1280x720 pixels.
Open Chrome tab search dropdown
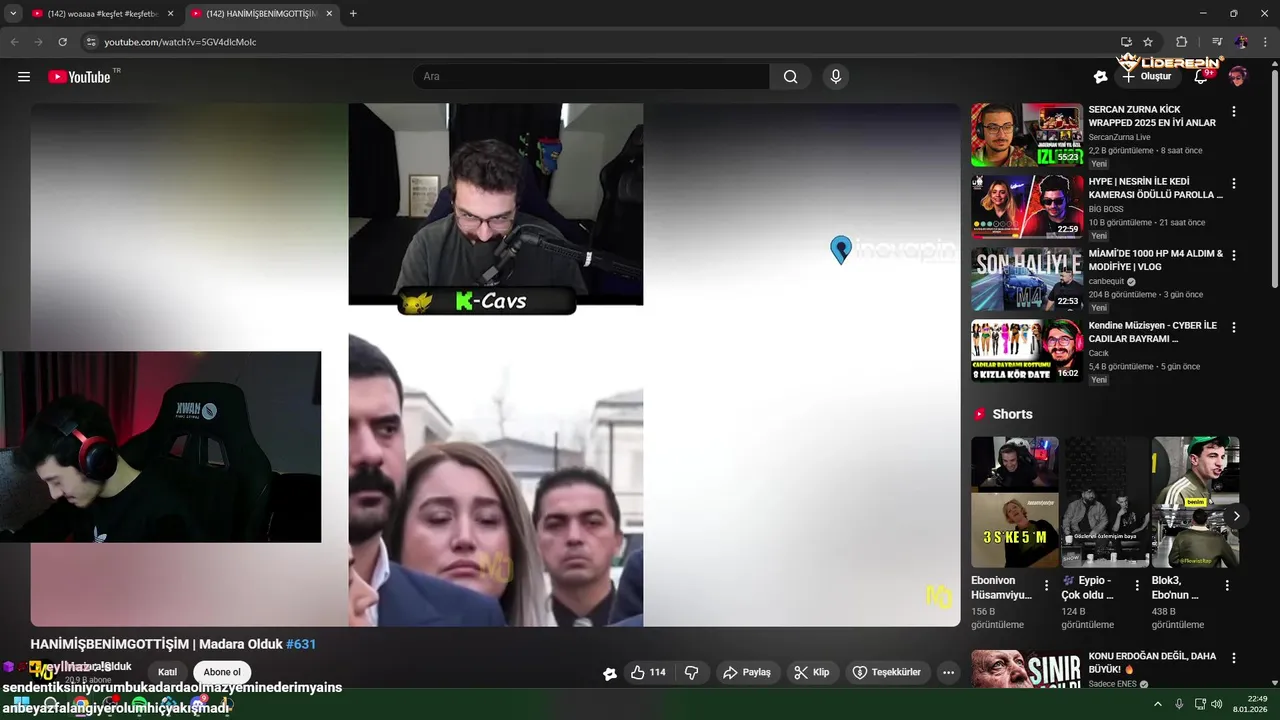(13, 13)
